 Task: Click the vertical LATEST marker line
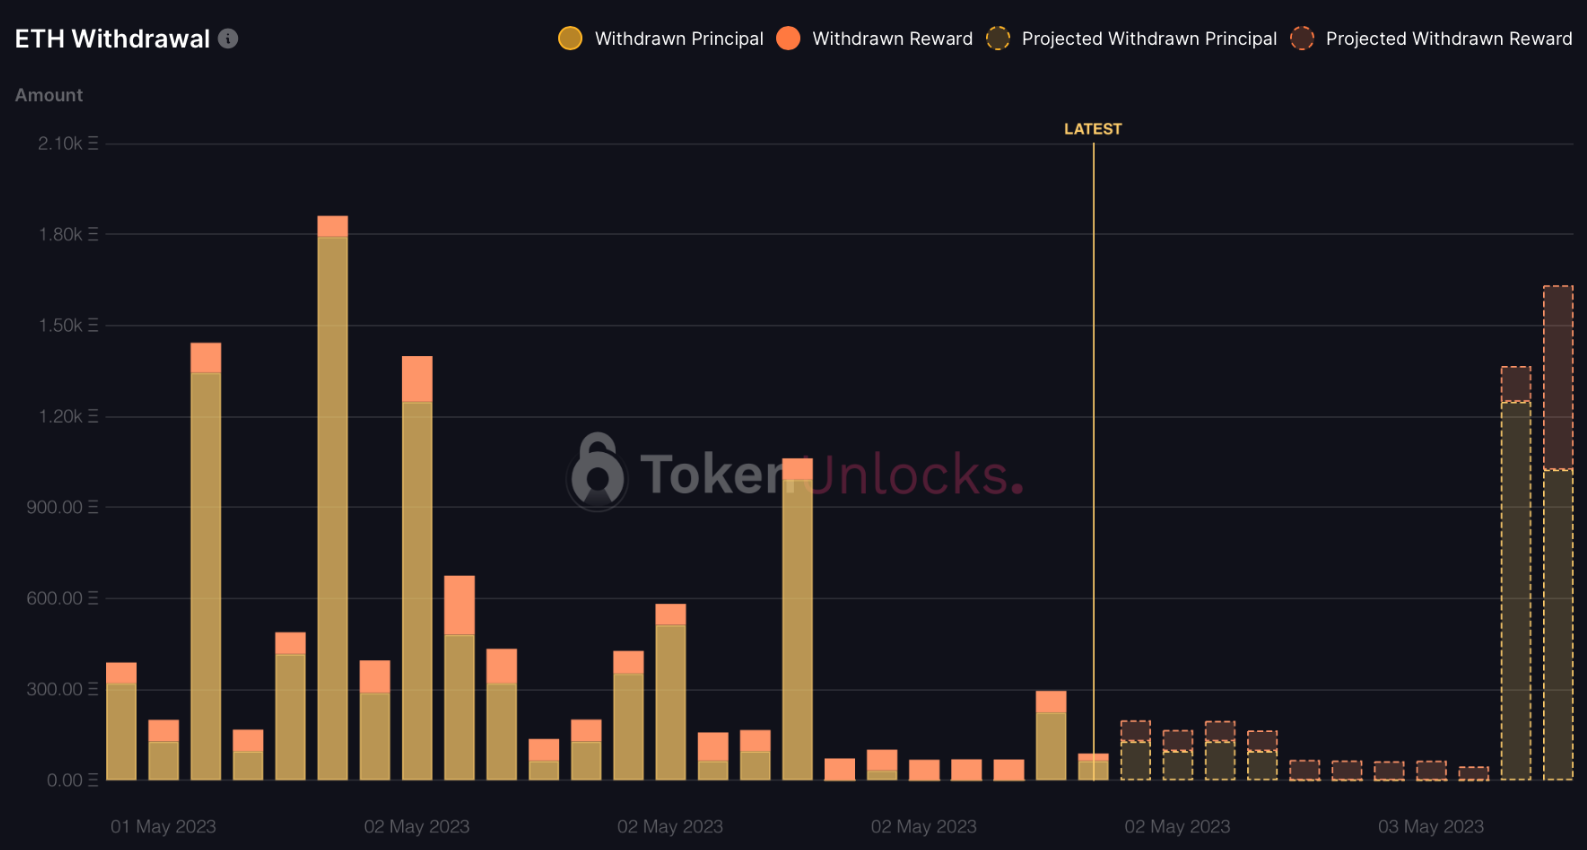point(1093,460)
